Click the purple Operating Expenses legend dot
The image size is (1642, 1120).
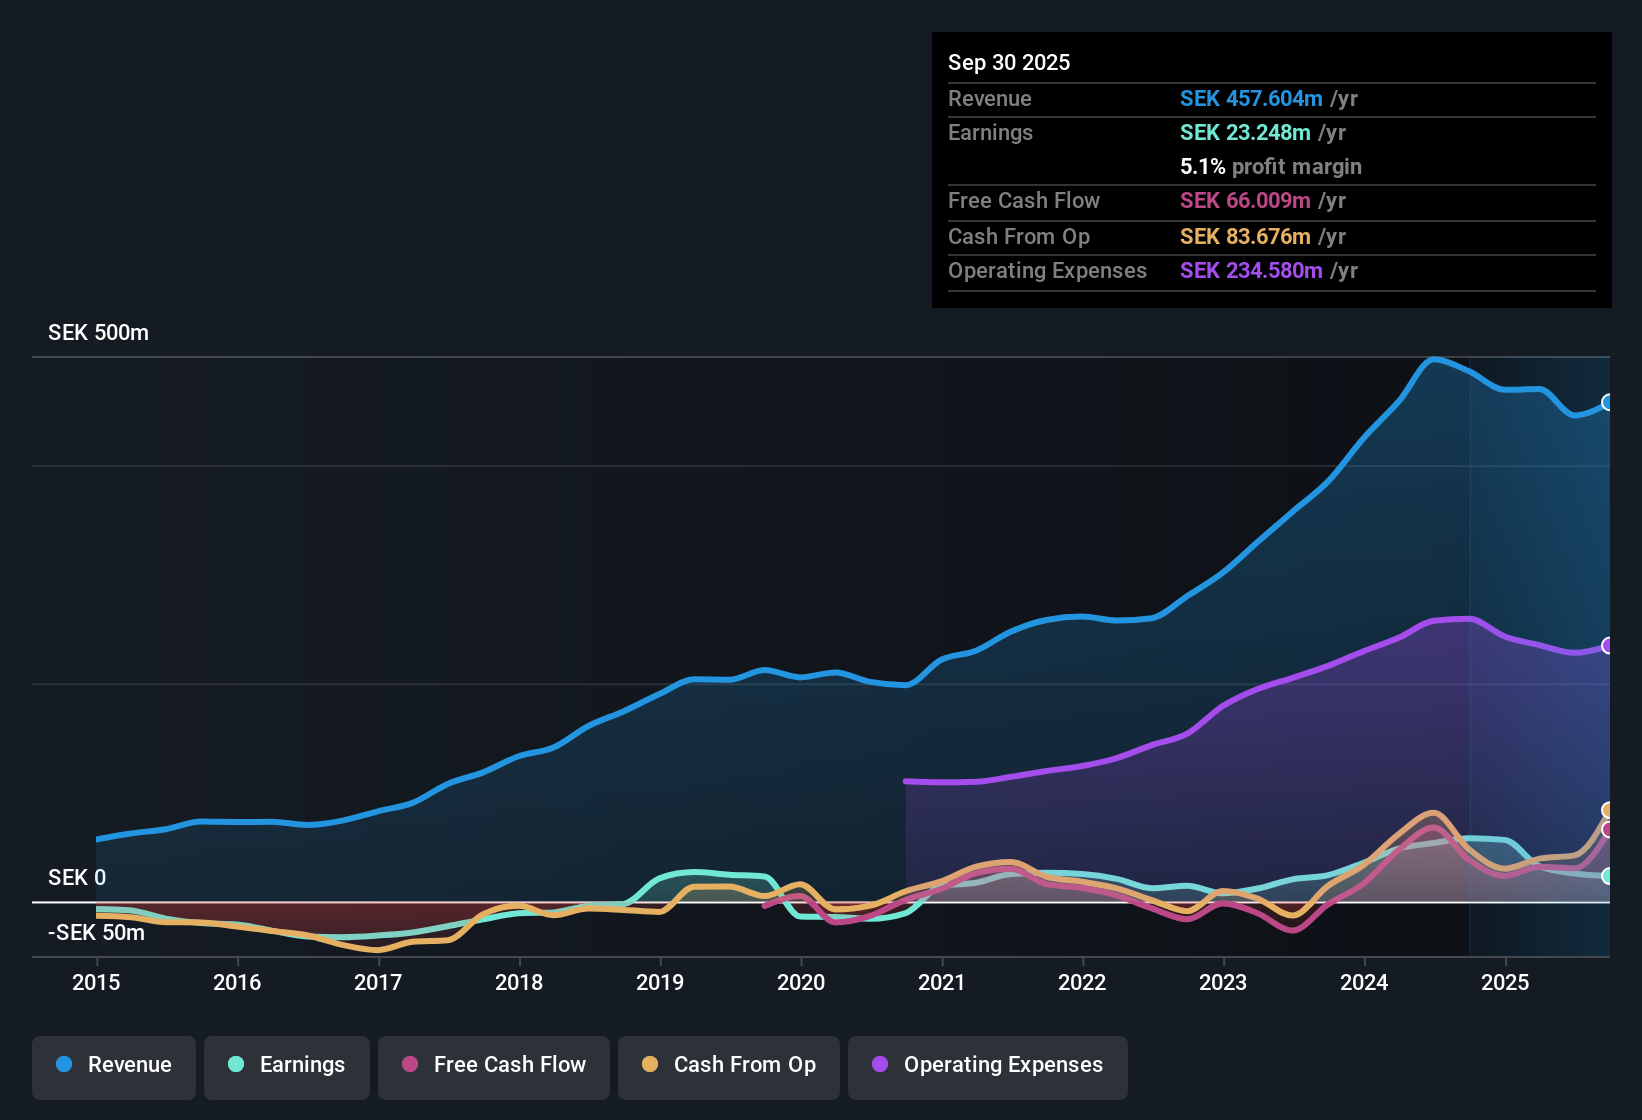[880, 1064]
